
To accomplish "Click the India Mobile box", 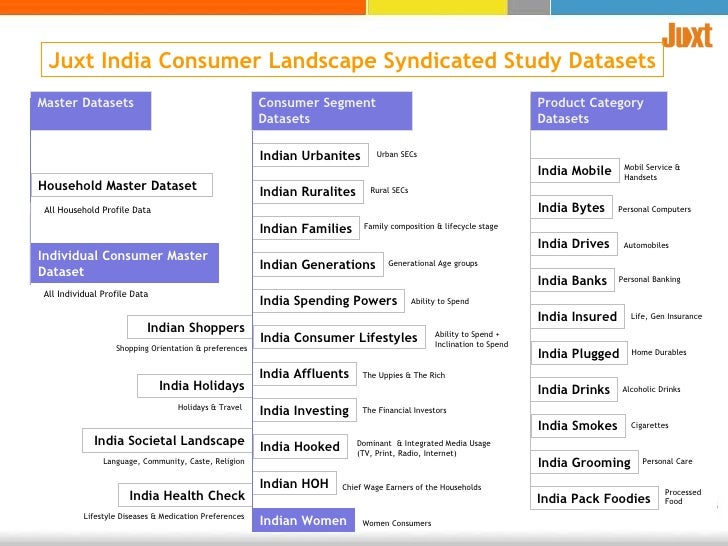I will (x=575, y=170).
